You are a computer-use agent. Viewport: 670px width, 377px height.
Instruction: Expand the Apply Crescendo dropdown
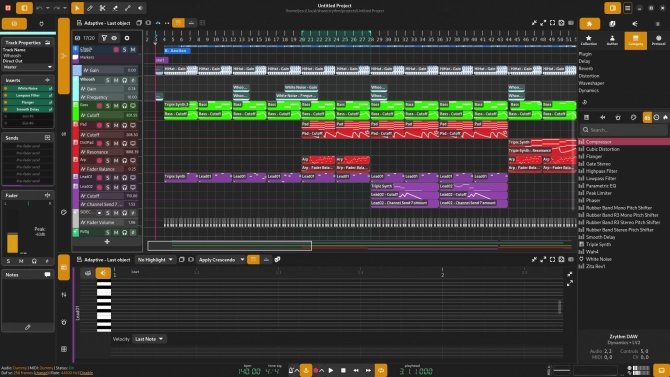(221, 259)
